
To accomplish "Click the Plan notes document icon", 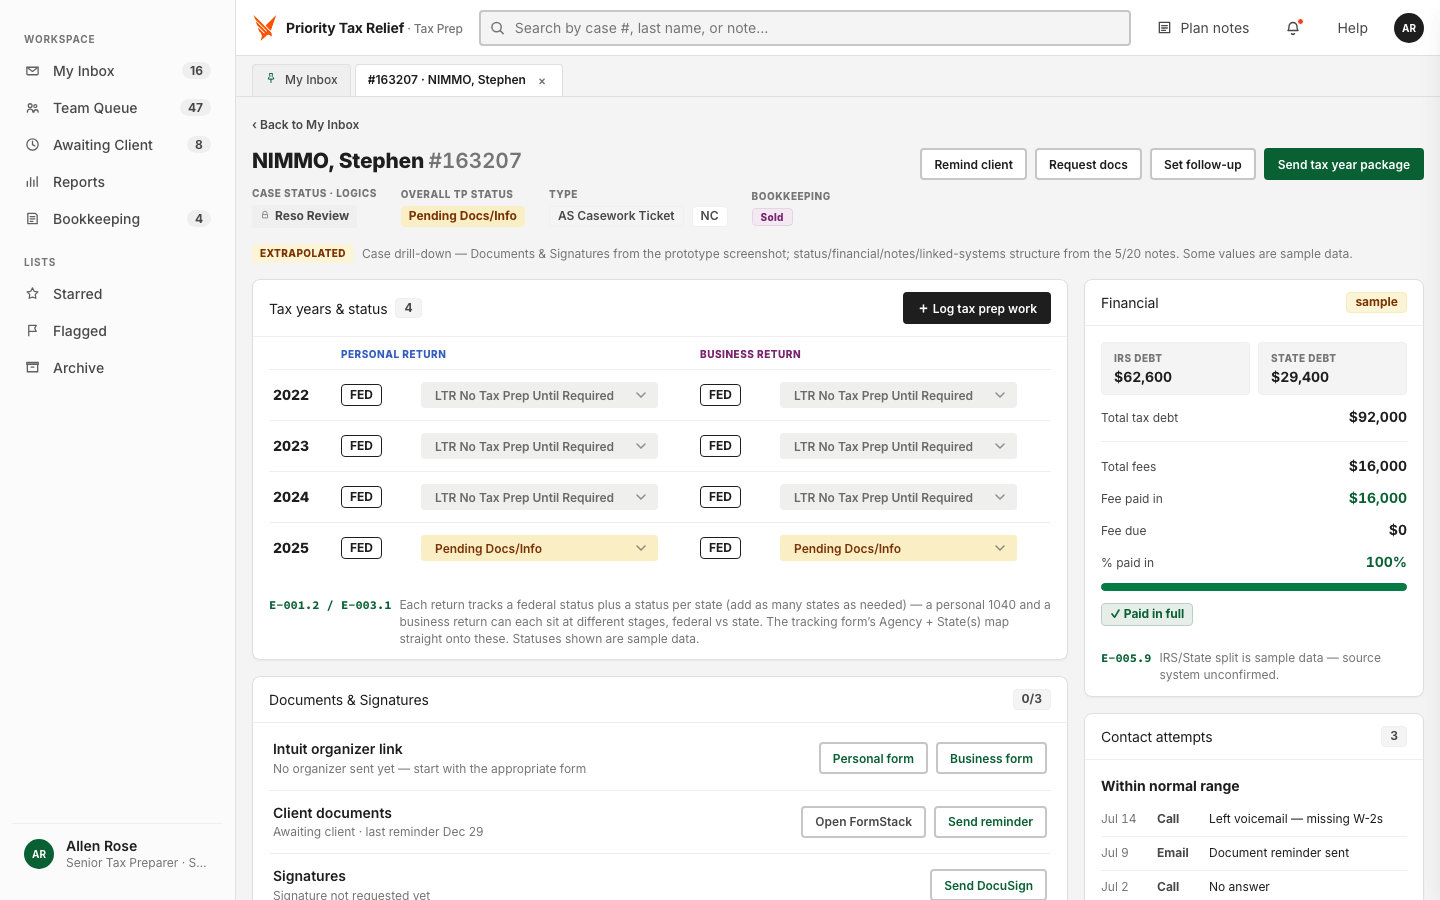I will pos(1164,28).
